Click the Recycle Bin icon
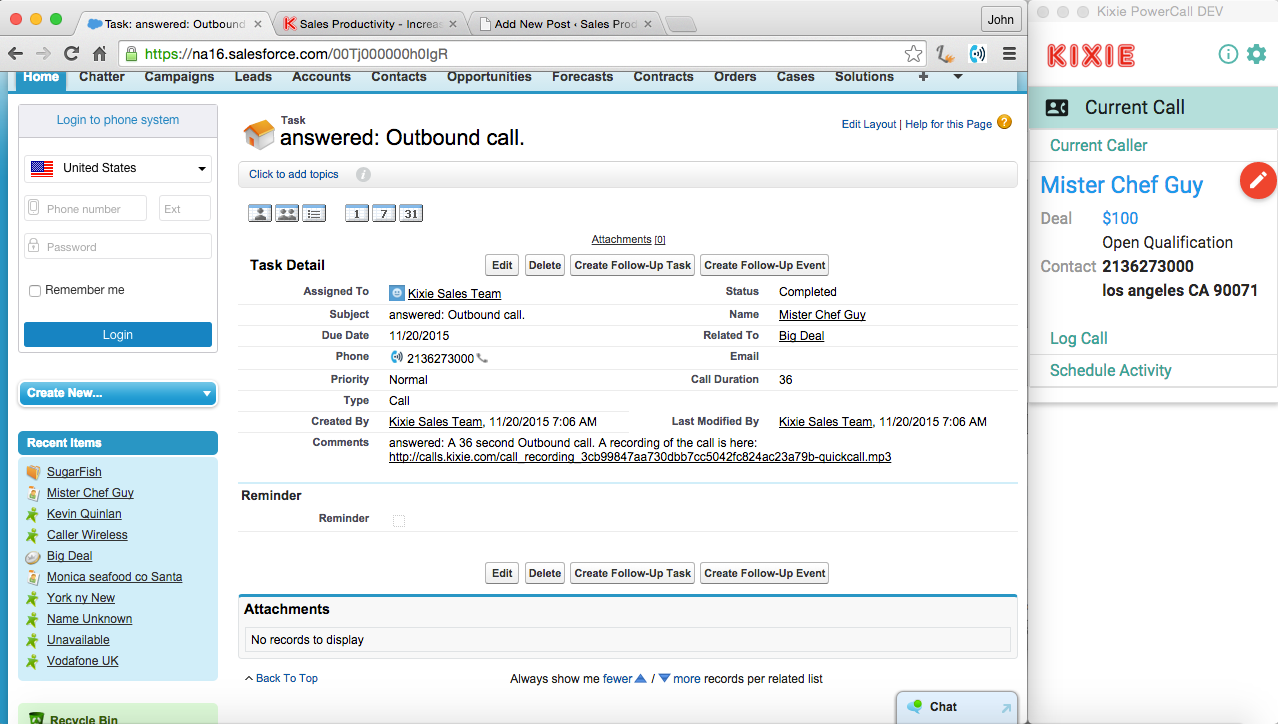1278x724 pixels. point(36,718)
